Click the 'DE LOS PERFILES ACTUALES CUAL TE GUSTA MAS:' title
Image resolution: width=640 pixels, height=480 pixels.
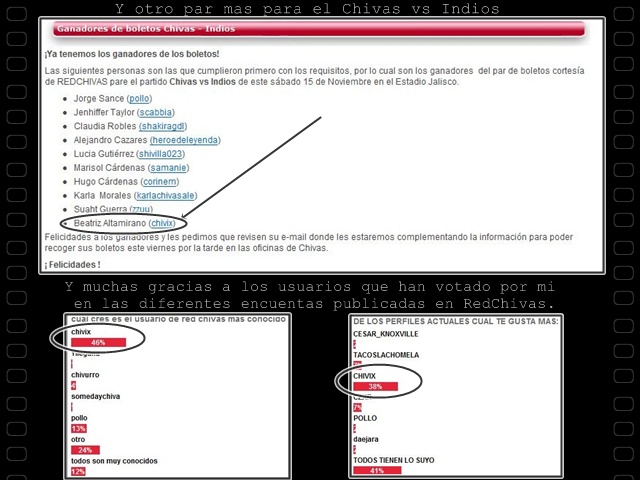coord(456,322)
